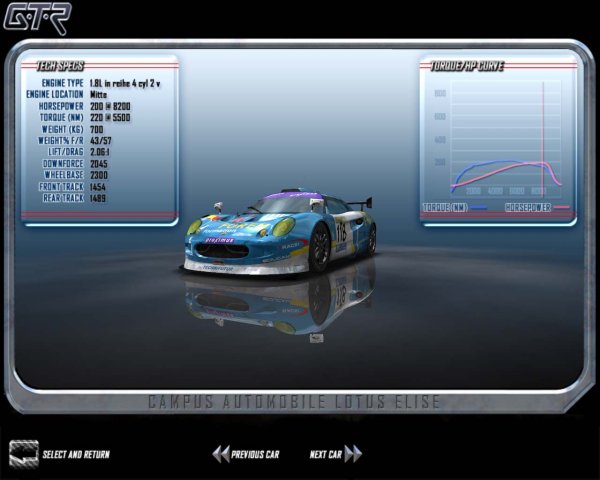This screenshot has height=480, width=600.
Task: Click the Engine Type spec row
Action: click(x=100, y=81)
